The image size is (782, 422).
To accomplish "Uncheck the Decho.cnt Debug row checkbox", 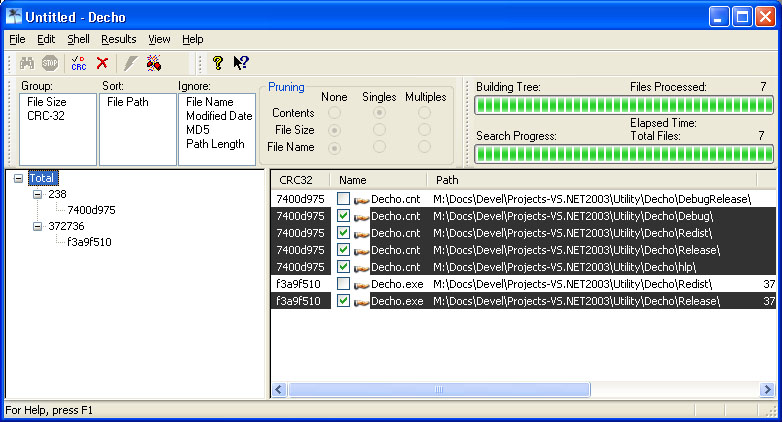I will tap(343, 215).
